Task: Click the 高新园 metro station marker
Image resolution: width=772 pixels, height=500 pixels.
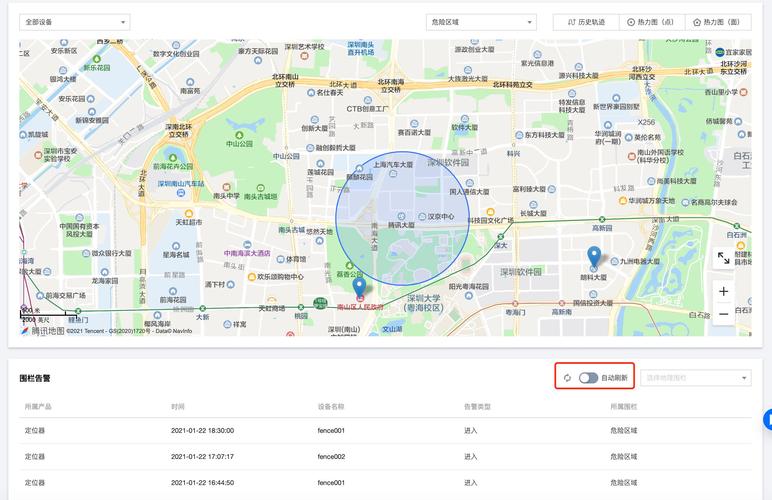Action: coord(602,219)
